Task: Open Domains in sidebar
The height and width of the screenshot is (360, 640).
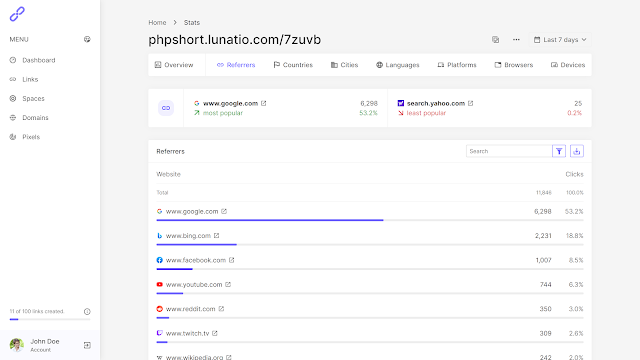Action: point(36,118)
